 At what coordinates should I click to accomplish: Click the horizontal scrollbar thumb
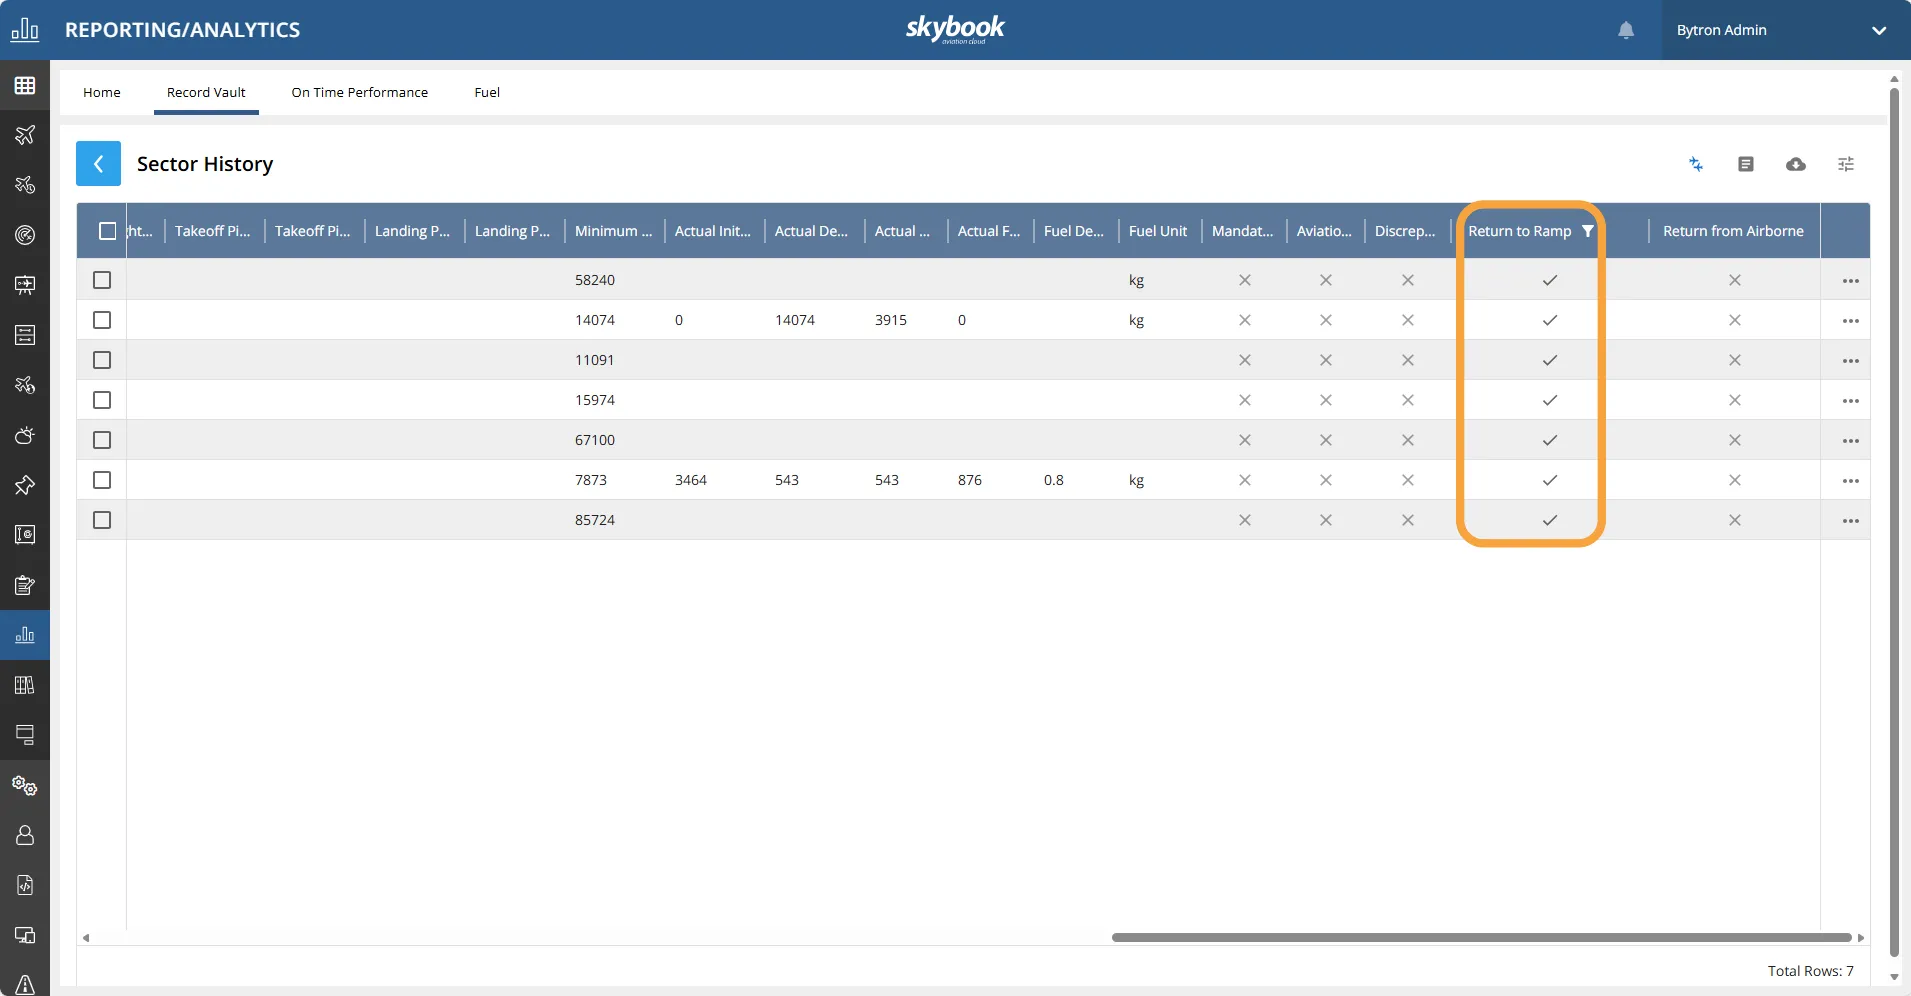[1480, 938]
